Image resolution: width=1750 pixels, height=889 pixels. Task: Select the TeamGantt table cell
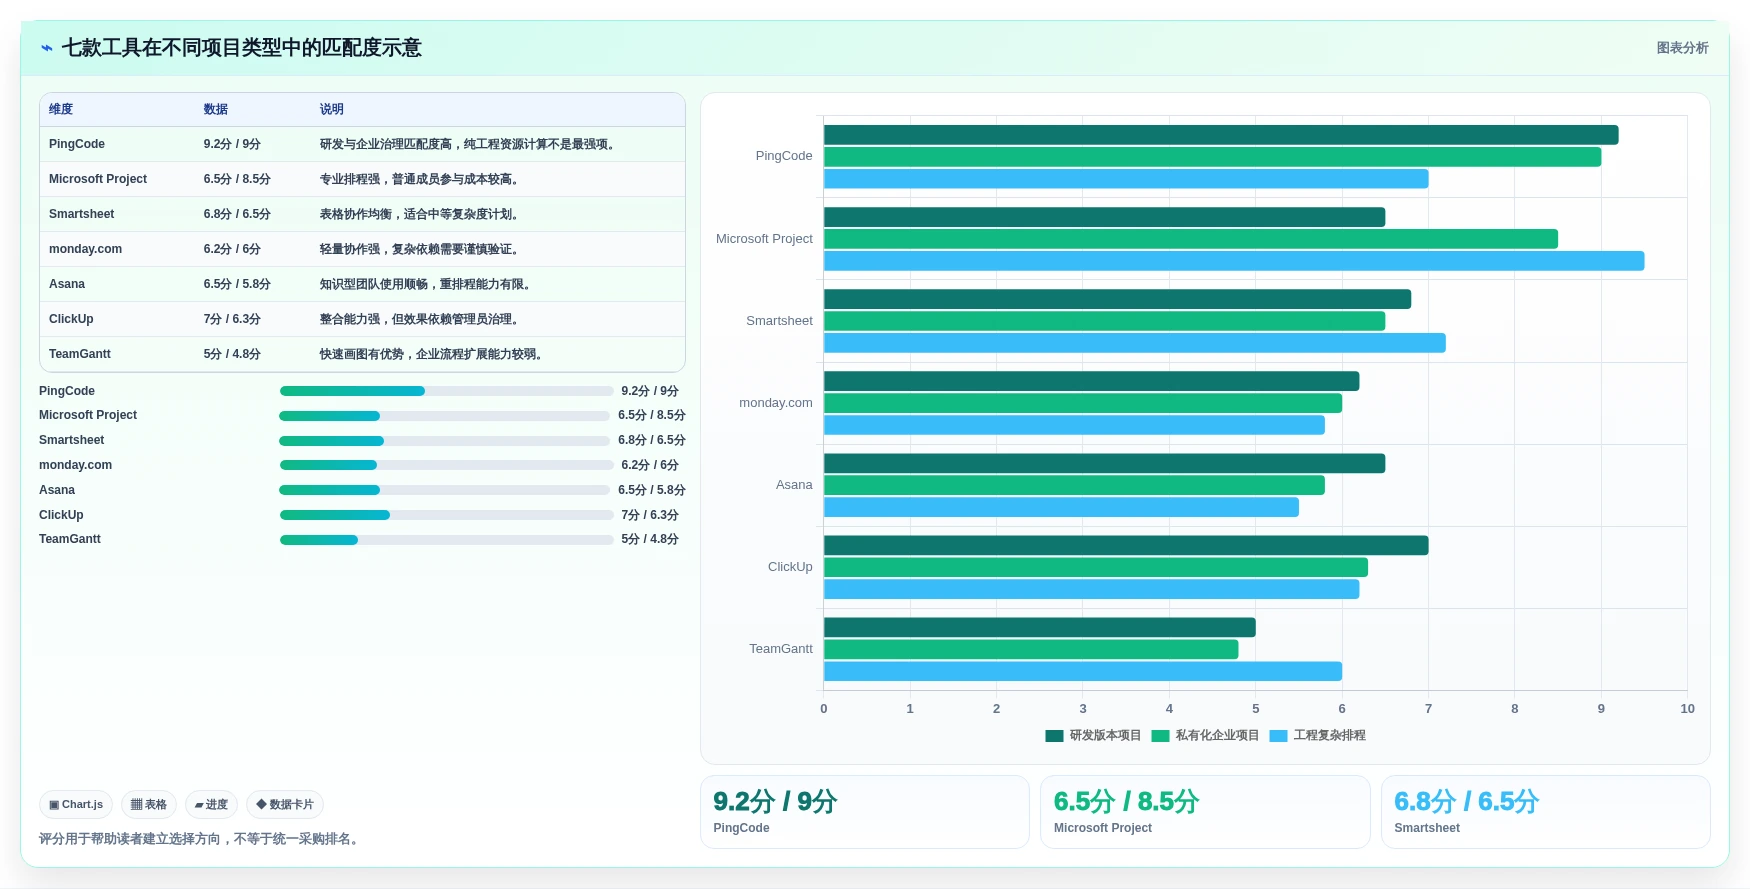tap(80, 354)
